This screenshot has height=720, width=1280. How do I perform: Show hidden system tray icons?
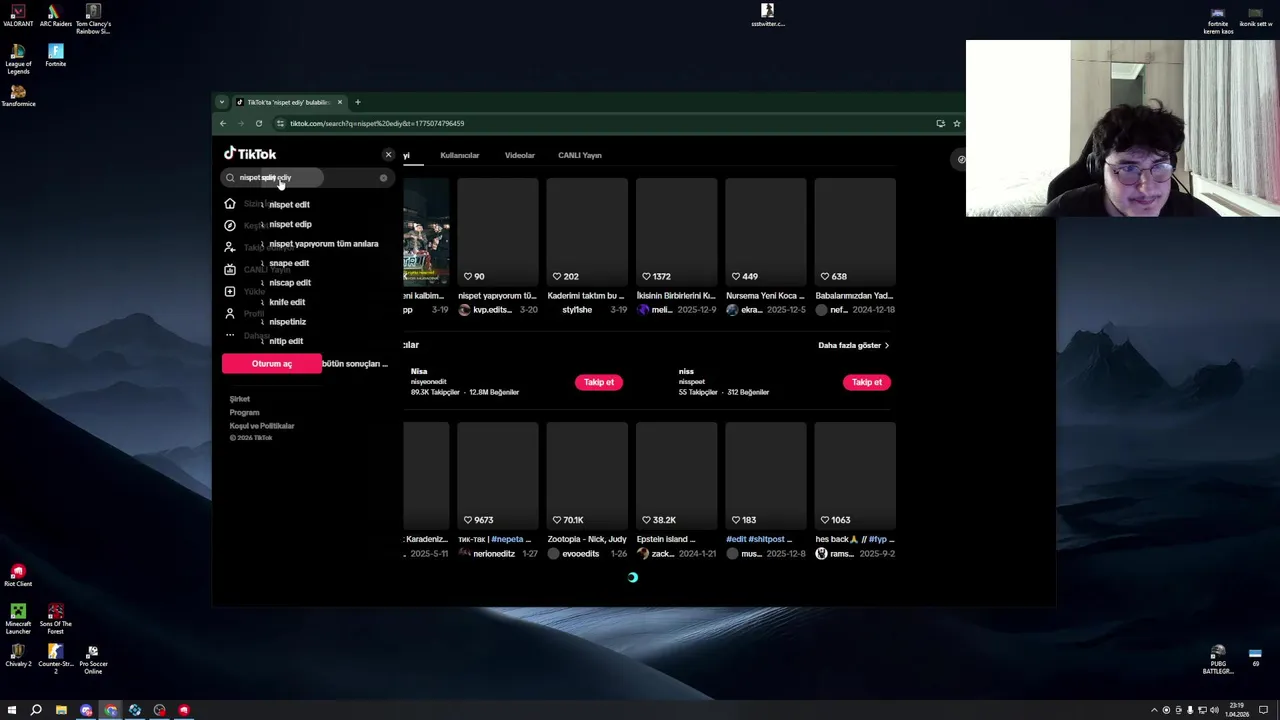coord(1154,710)
